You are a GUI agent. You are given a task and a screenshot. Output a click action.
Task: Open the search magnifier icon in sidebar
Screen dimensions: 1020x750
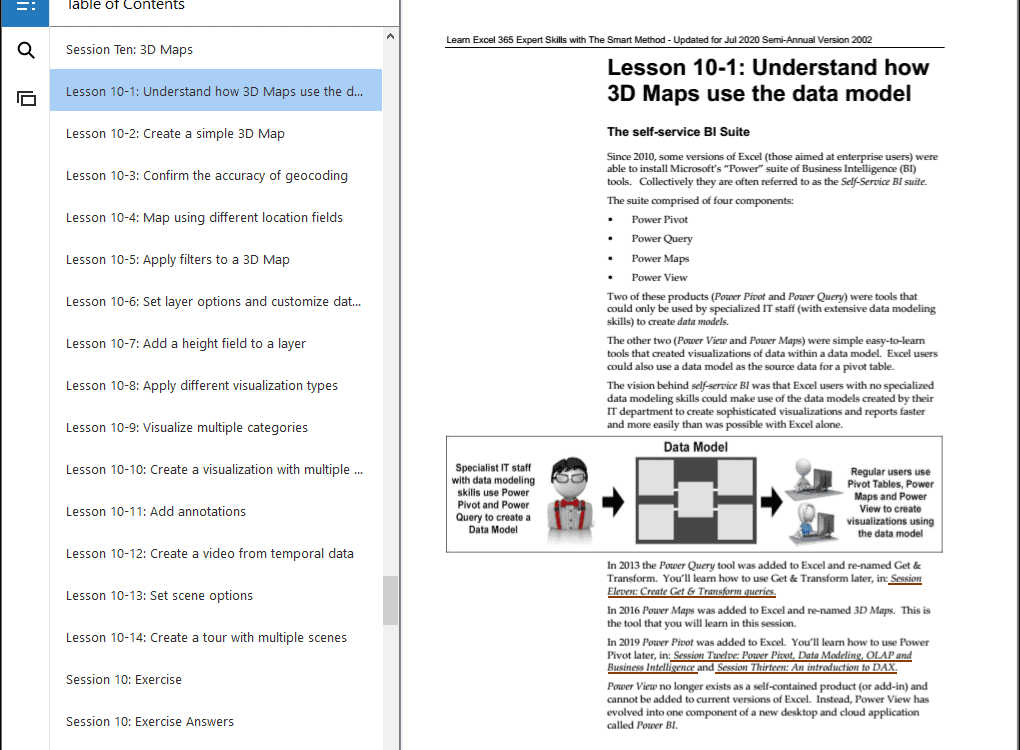click(26, 50)
